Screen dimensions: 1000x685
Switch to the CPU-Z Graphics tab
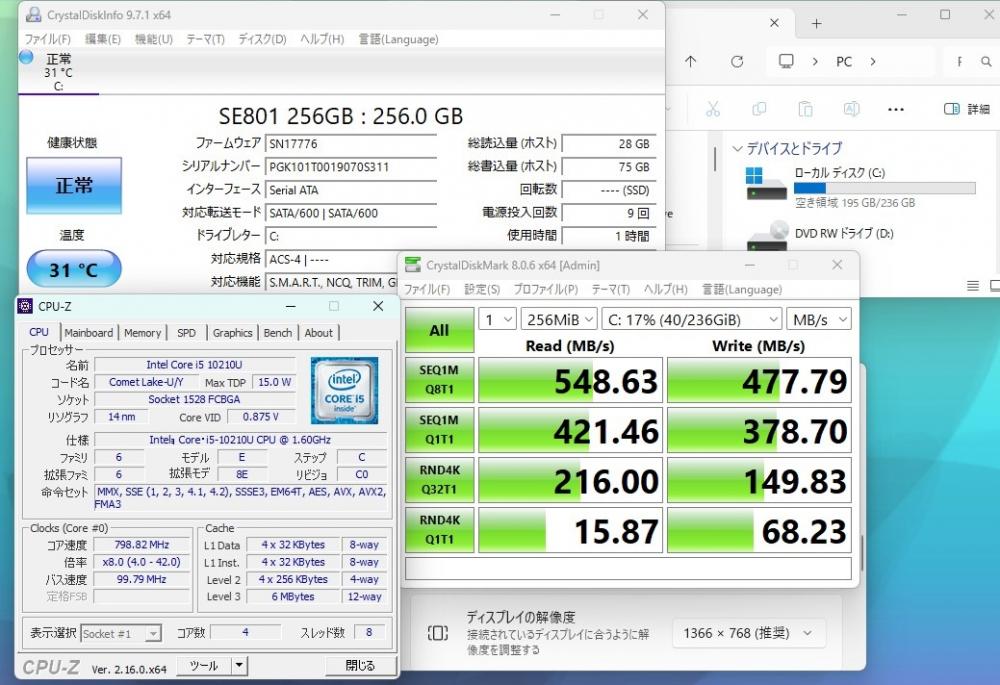click(x=232, y=332)
